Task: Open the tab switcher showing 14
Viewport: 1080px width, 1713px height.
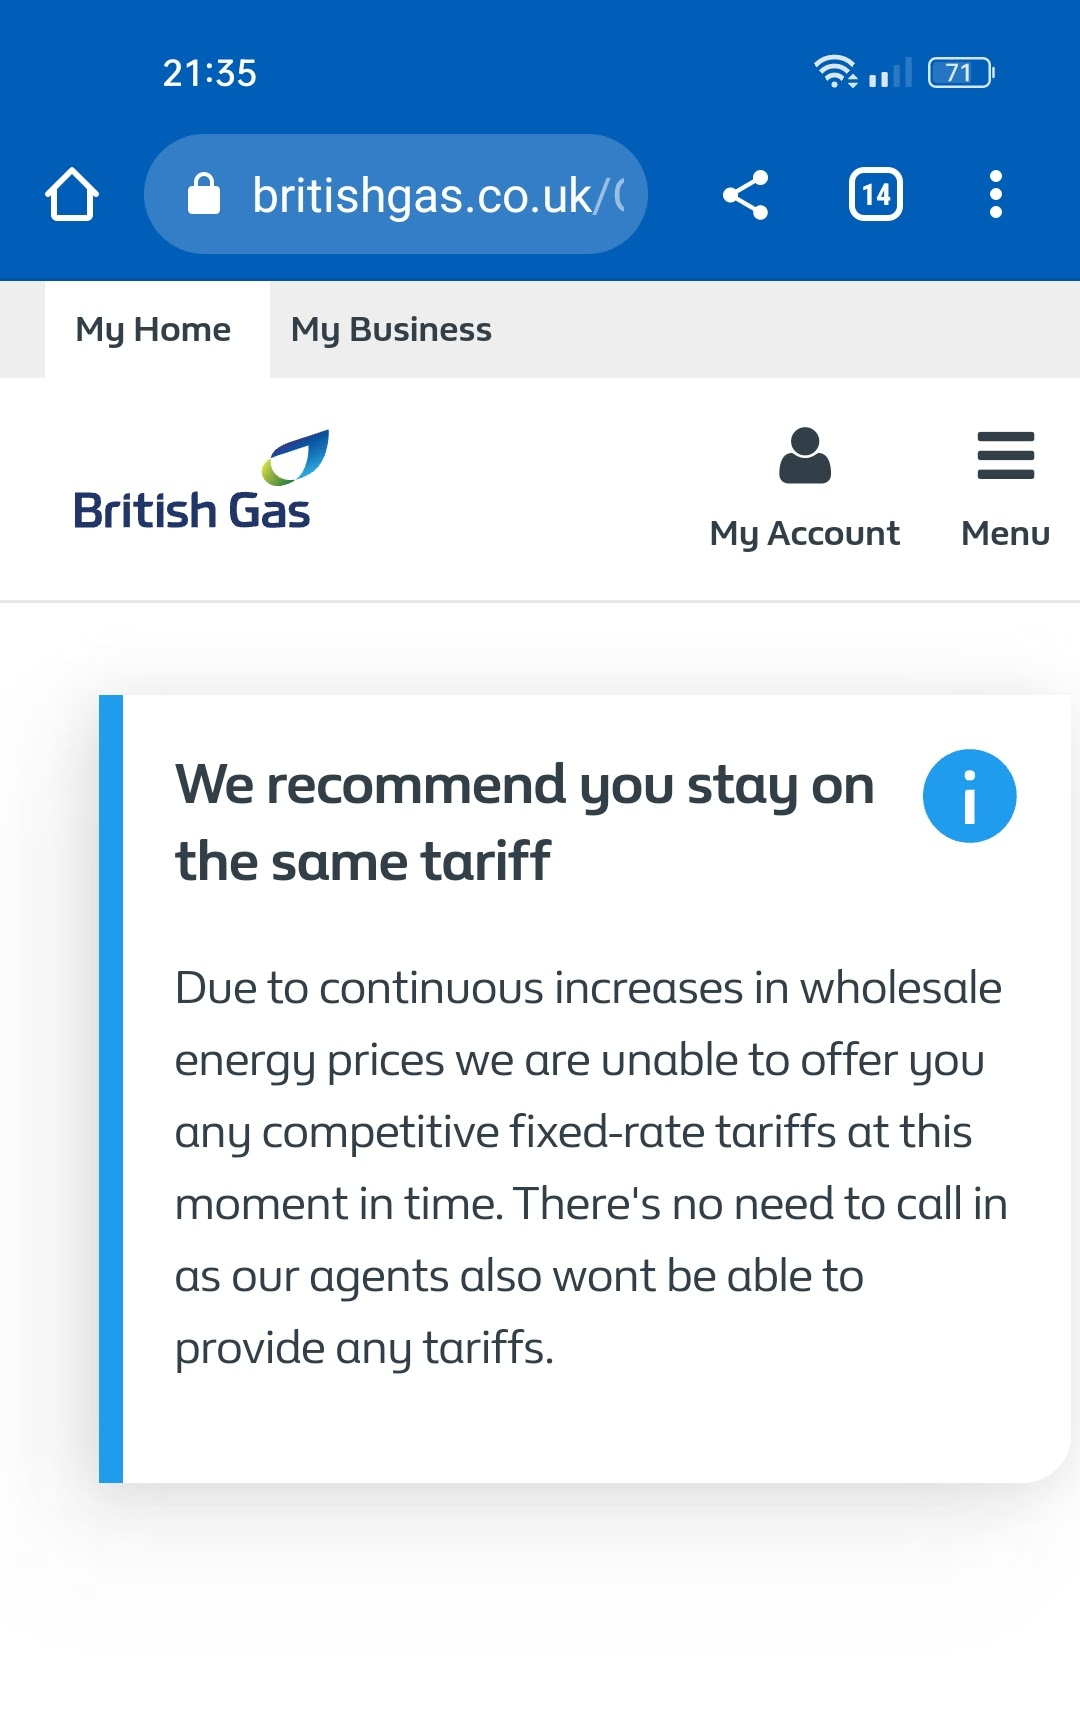Action: point(876,194)
